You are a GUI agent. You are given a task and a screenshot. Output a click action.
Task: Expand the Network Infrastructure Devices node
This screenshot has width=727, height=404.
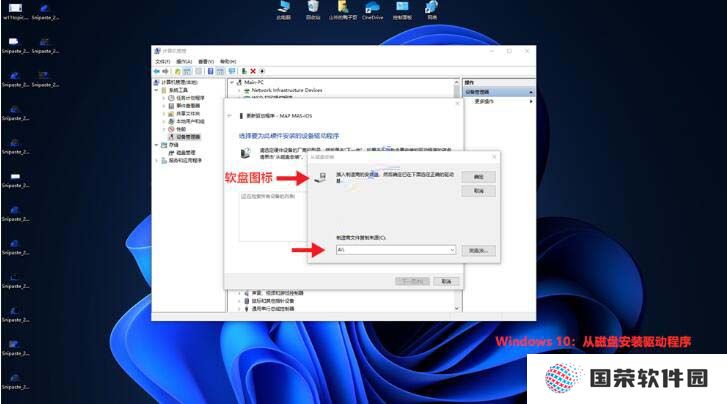[239, 90]
